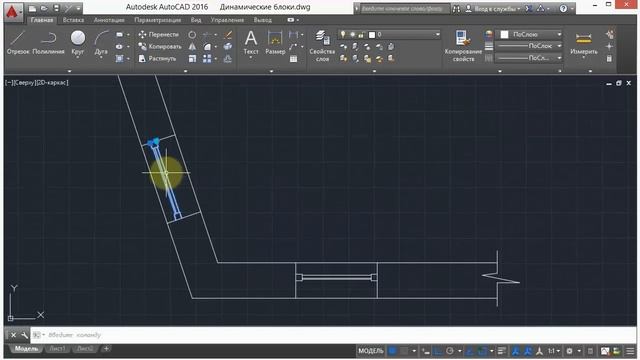Click the Растянуть stretch command

tap(158, 58)
